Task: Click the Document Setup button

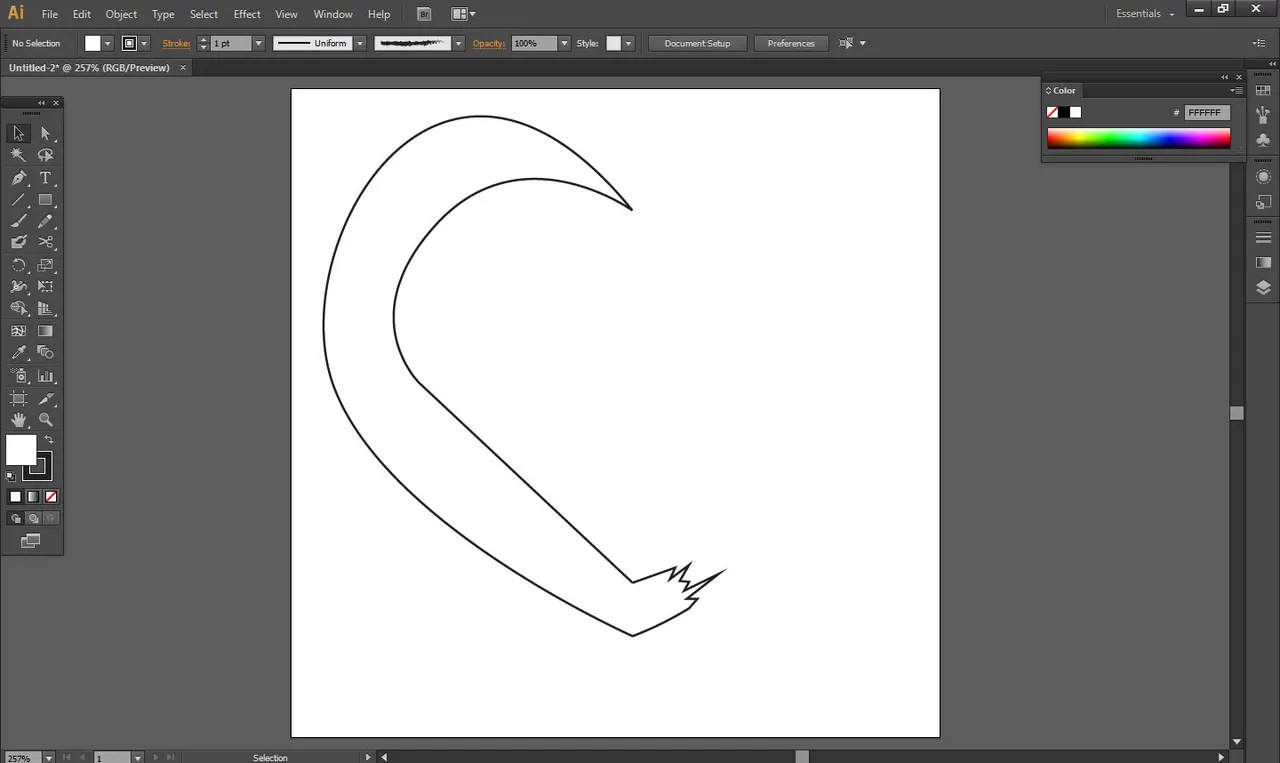Action: coord(697,43)
